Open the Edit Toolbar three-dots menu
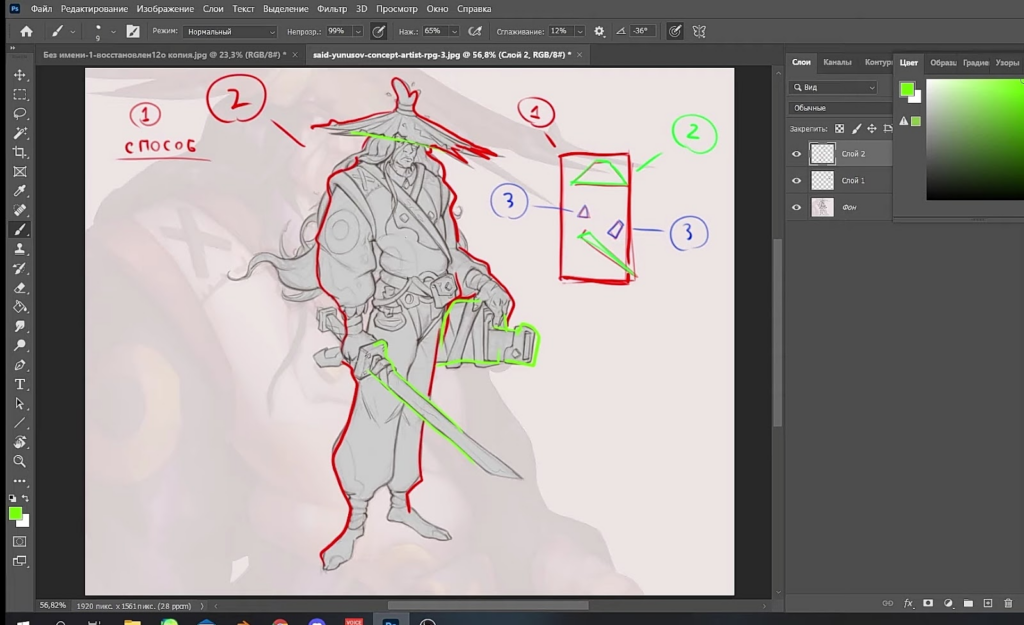This screenshot has height=625, width=1024. [x=20, y=481]
